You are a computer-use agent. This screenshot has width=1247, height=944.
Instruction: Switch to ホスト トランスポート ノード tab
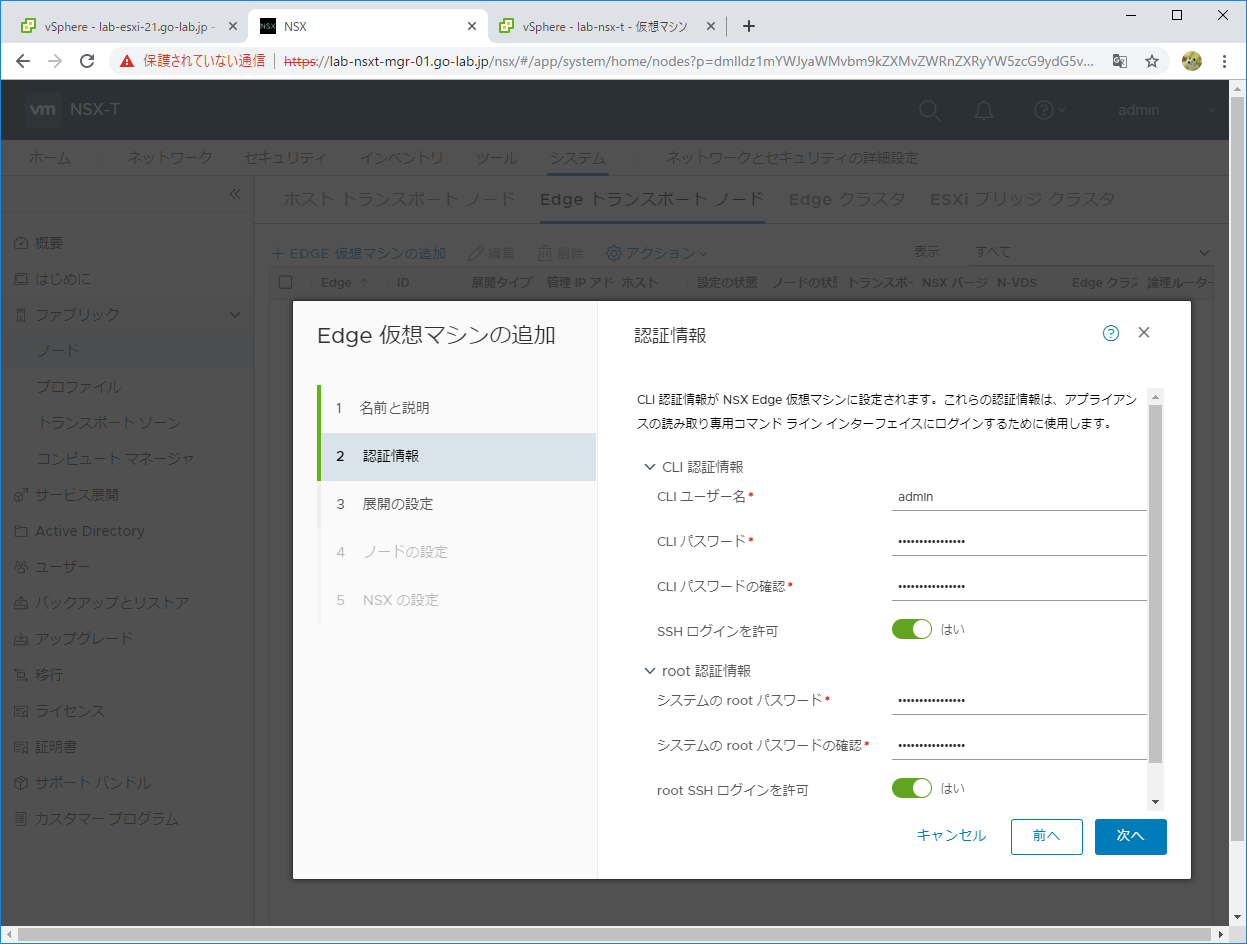pyautogui.click(x=399, y=199)
